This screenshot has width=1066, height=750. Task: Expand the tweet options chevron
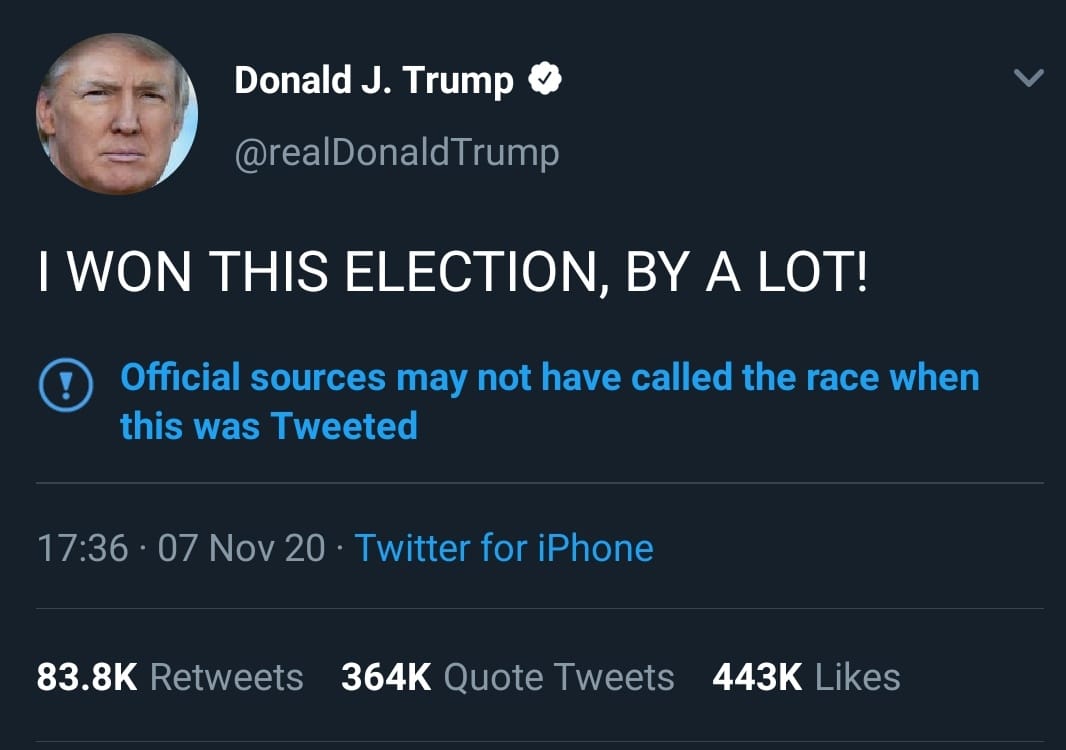click(x=1029, y=78)
